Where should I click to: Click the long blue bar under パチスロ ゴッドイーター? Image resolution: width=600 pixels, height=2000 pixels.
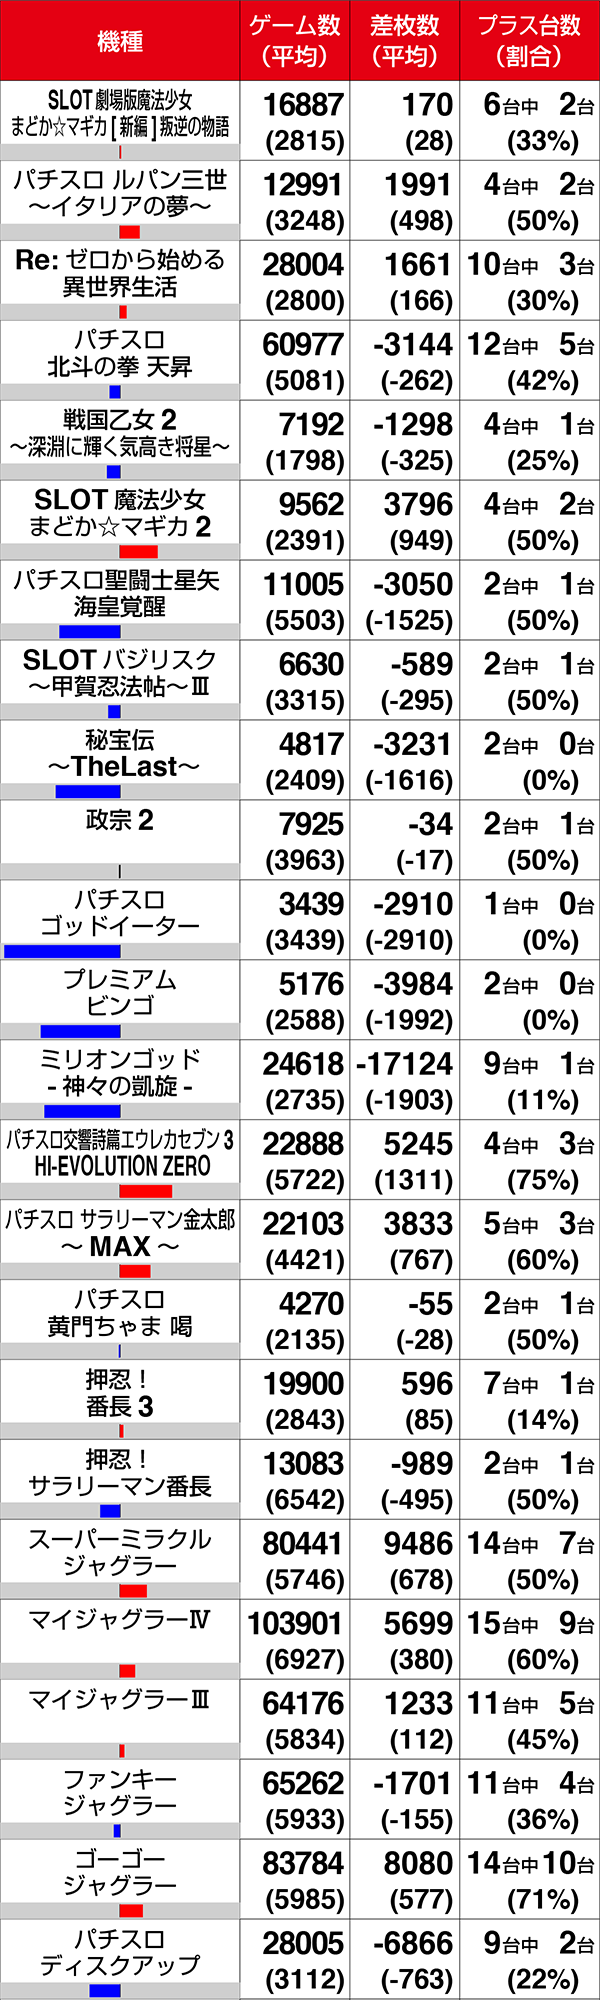62,951
